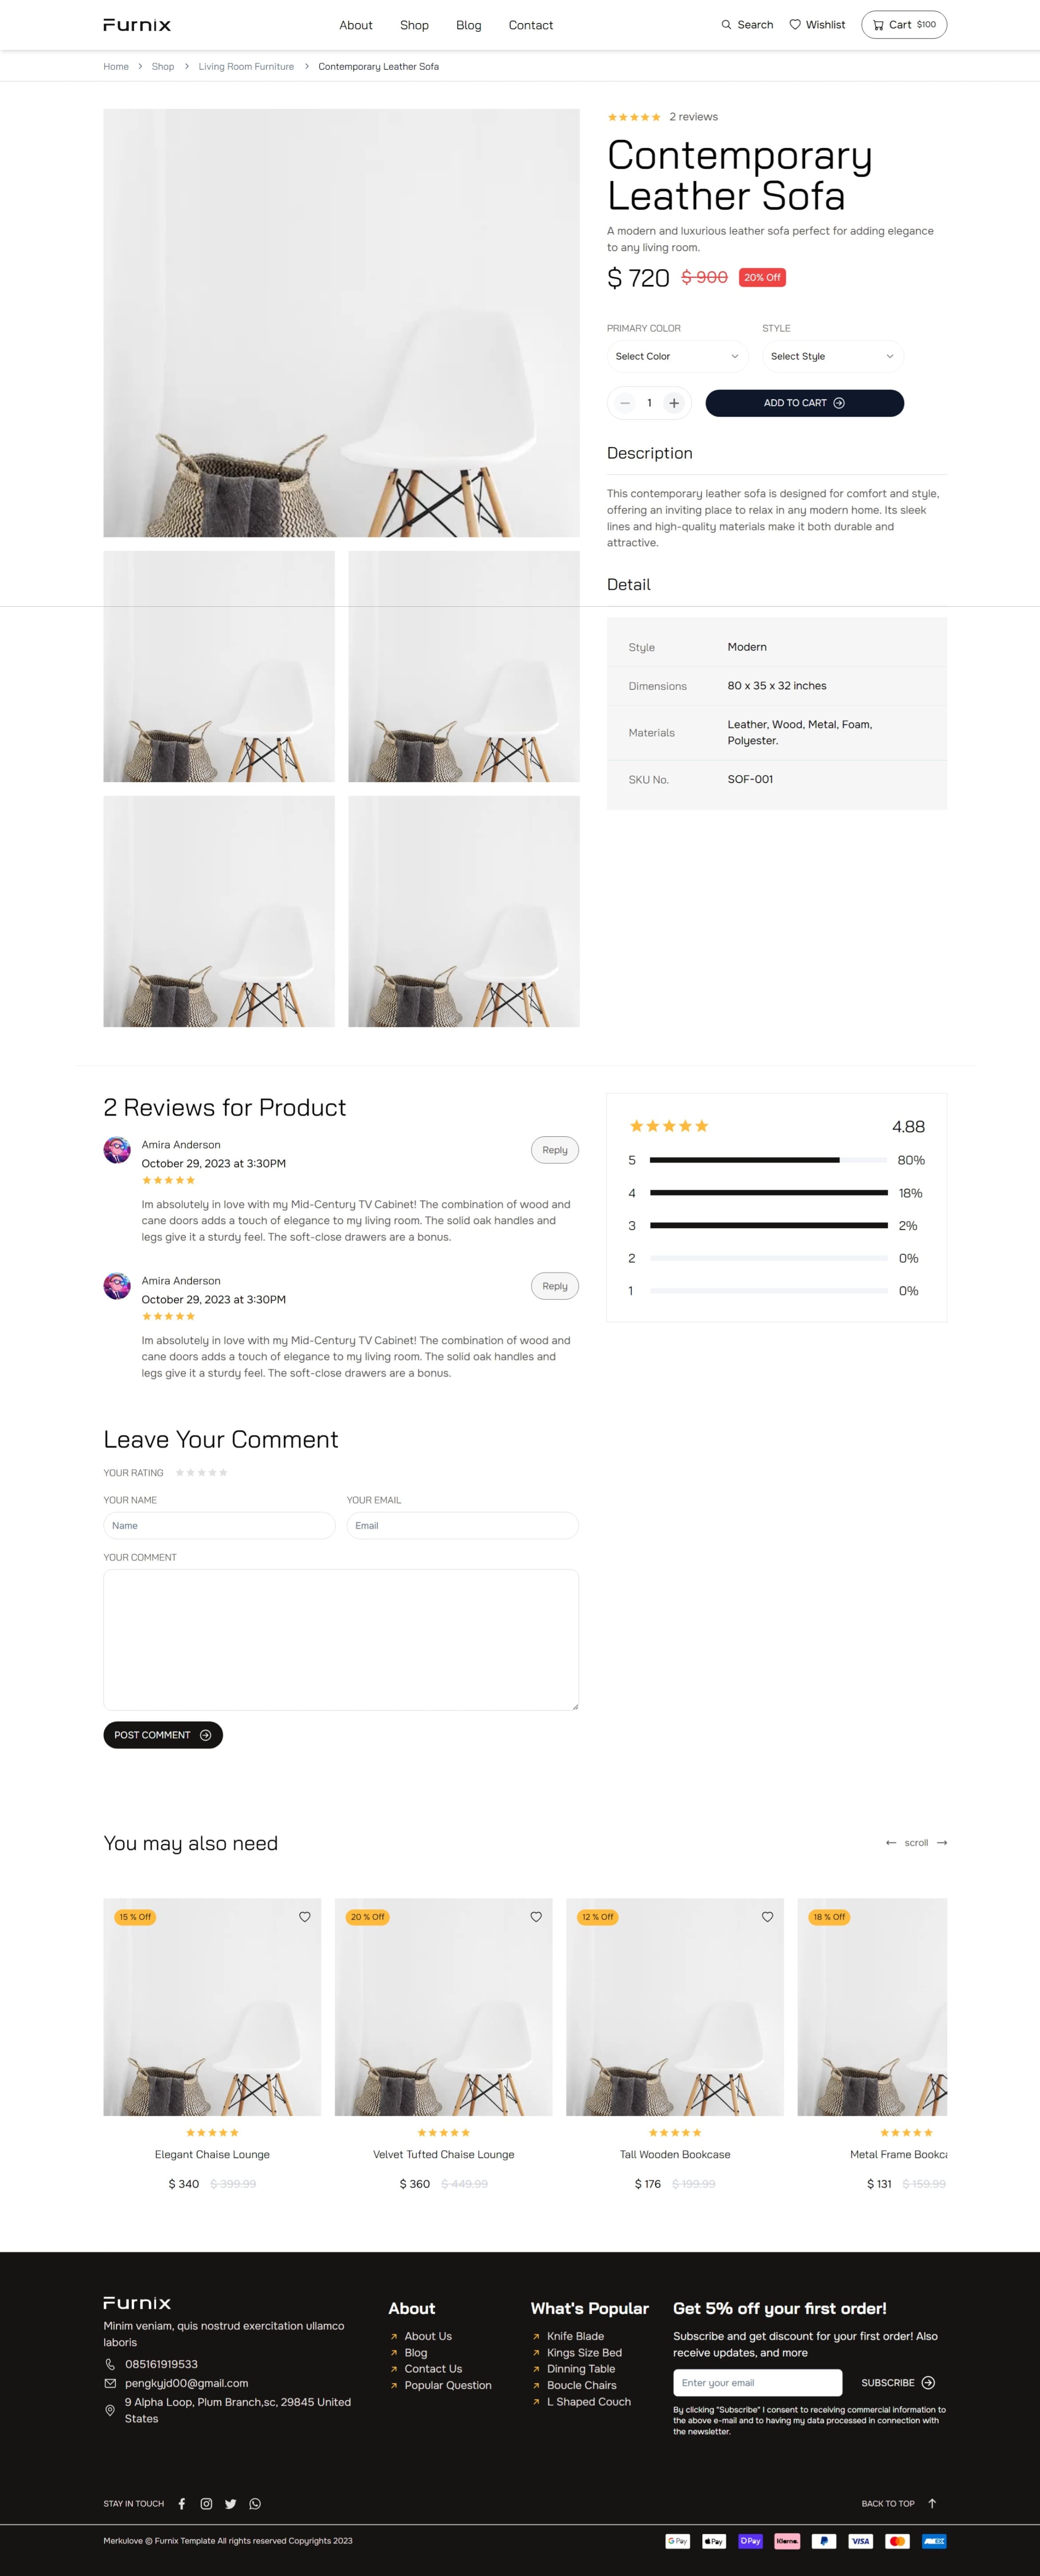Toggle wishlist heart on Tall Wooden Bookcase
1040x2576 pixels.
point(767,1916)
